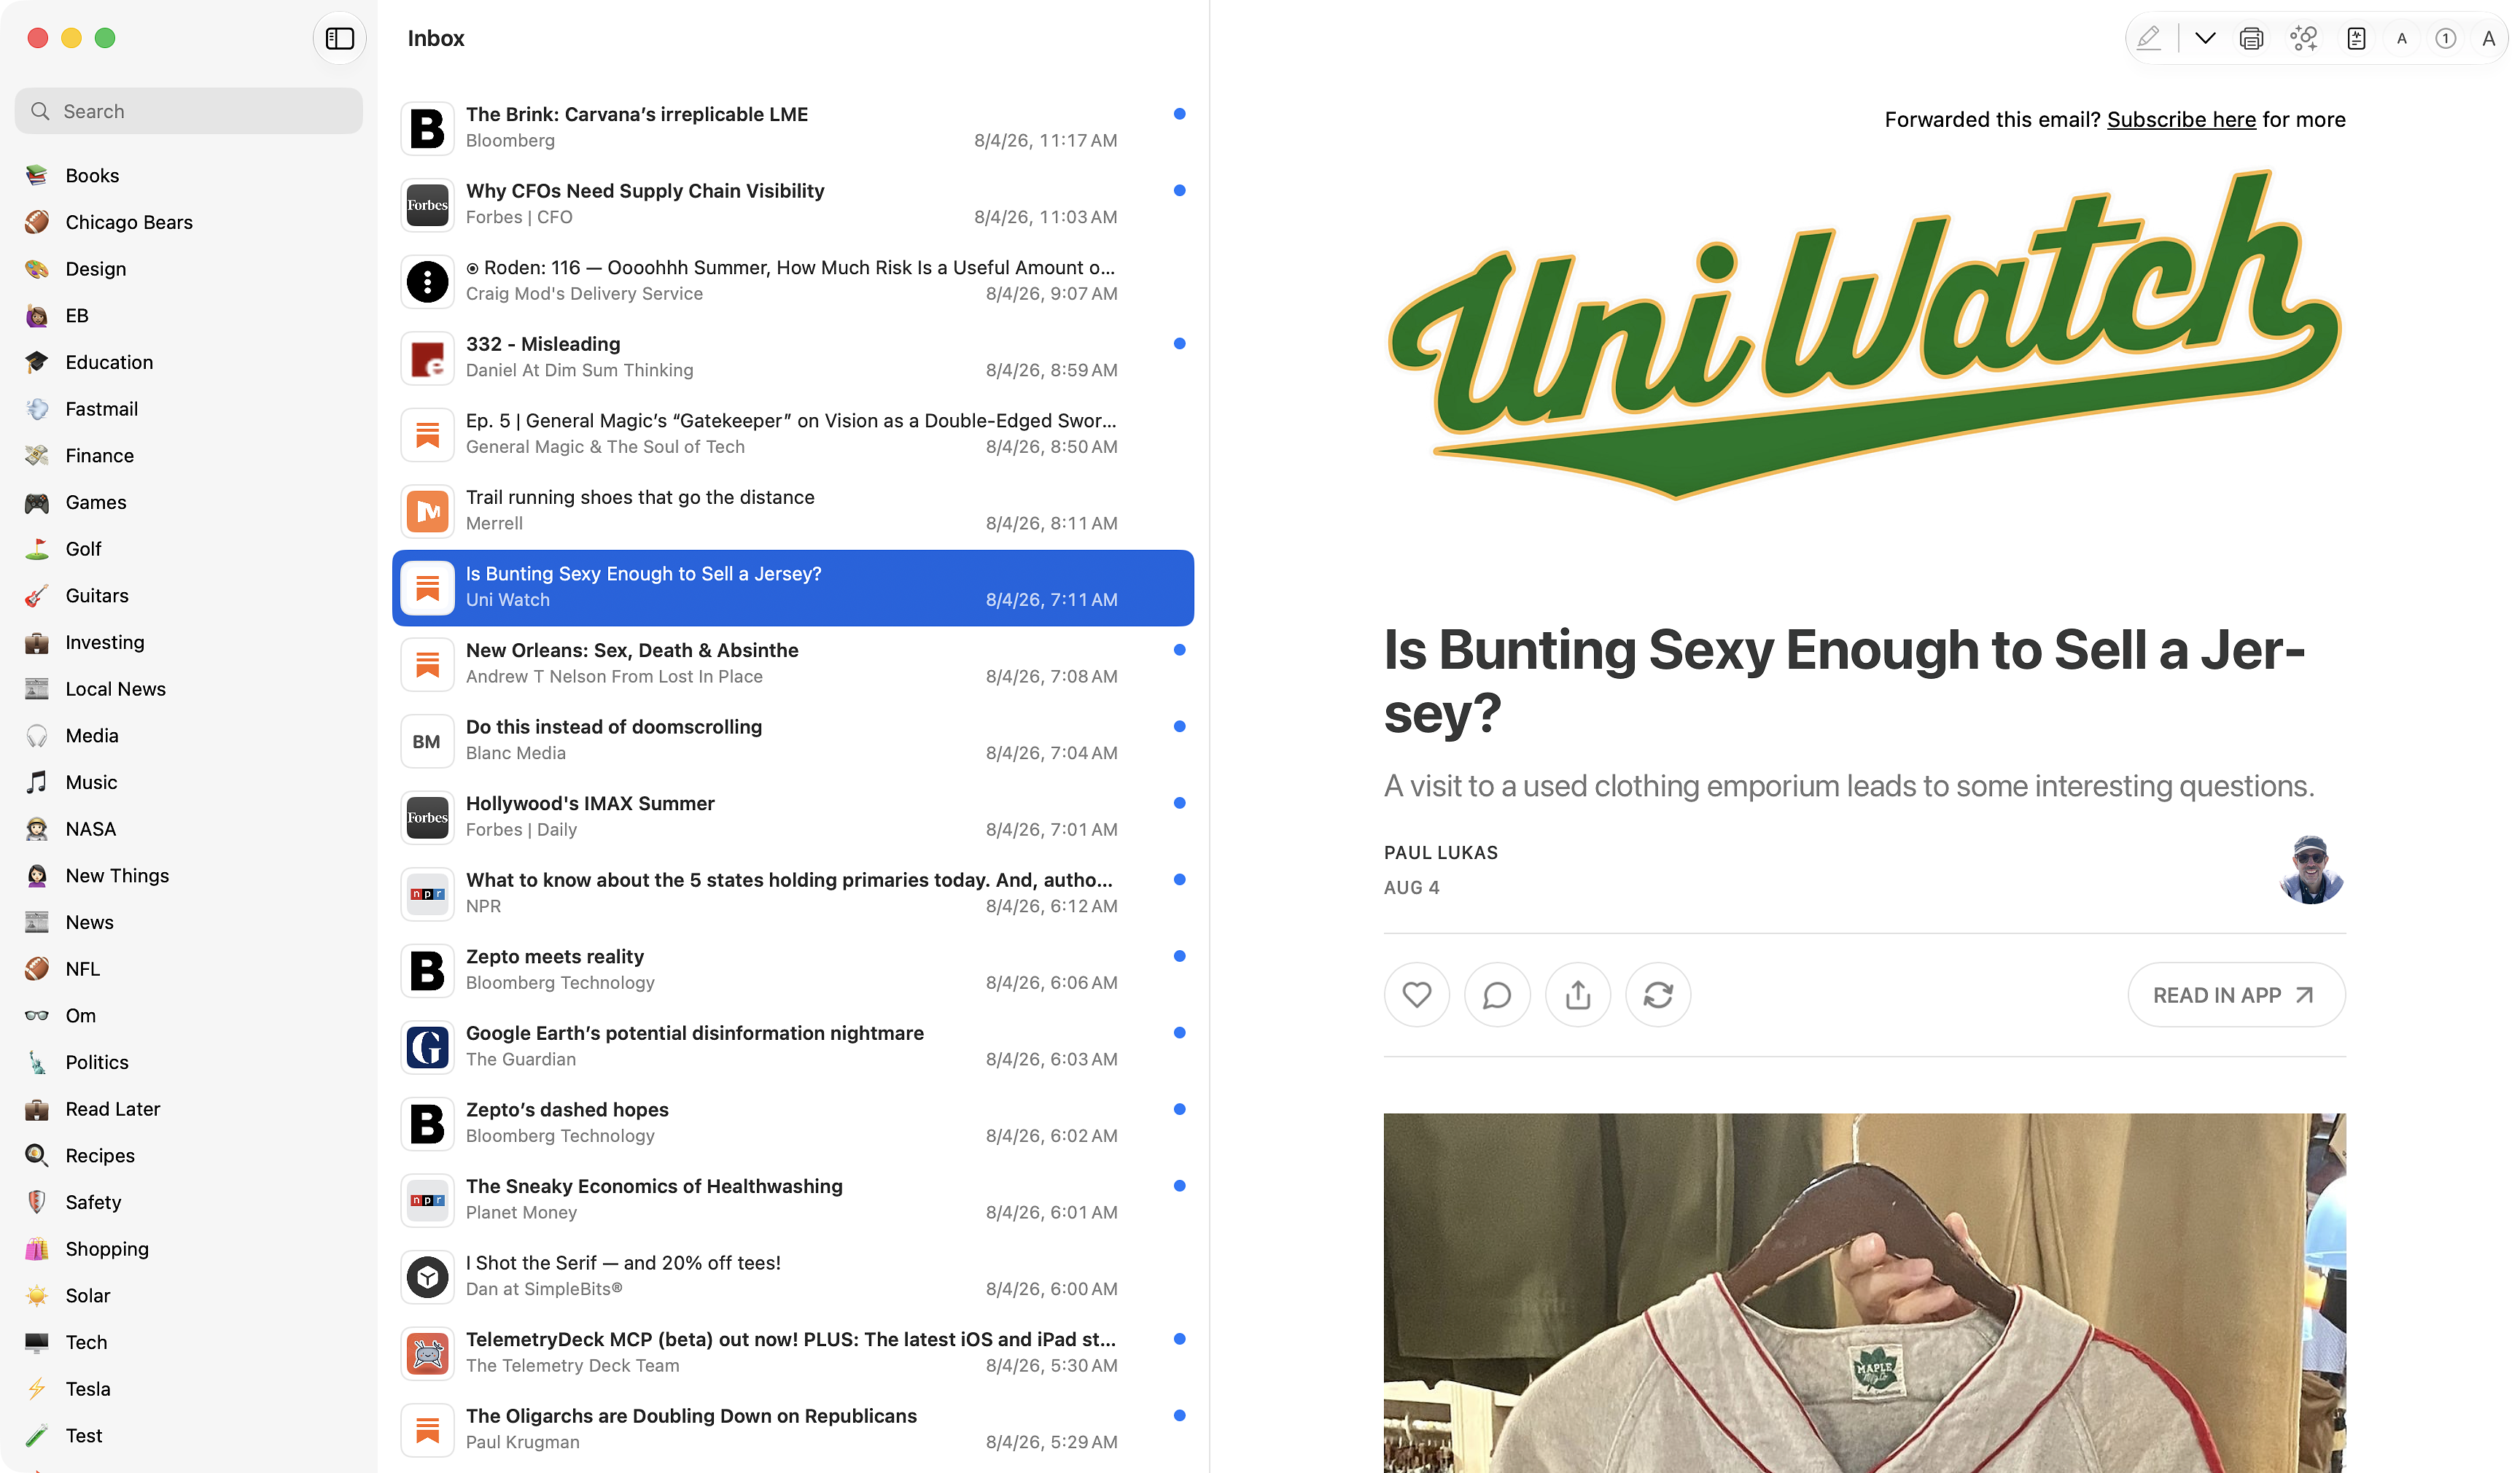The width and height of the screenshot is (2520, 1473).
Task: Click Paul Lukas author avatar
Action: click(x=2311, y=870)
